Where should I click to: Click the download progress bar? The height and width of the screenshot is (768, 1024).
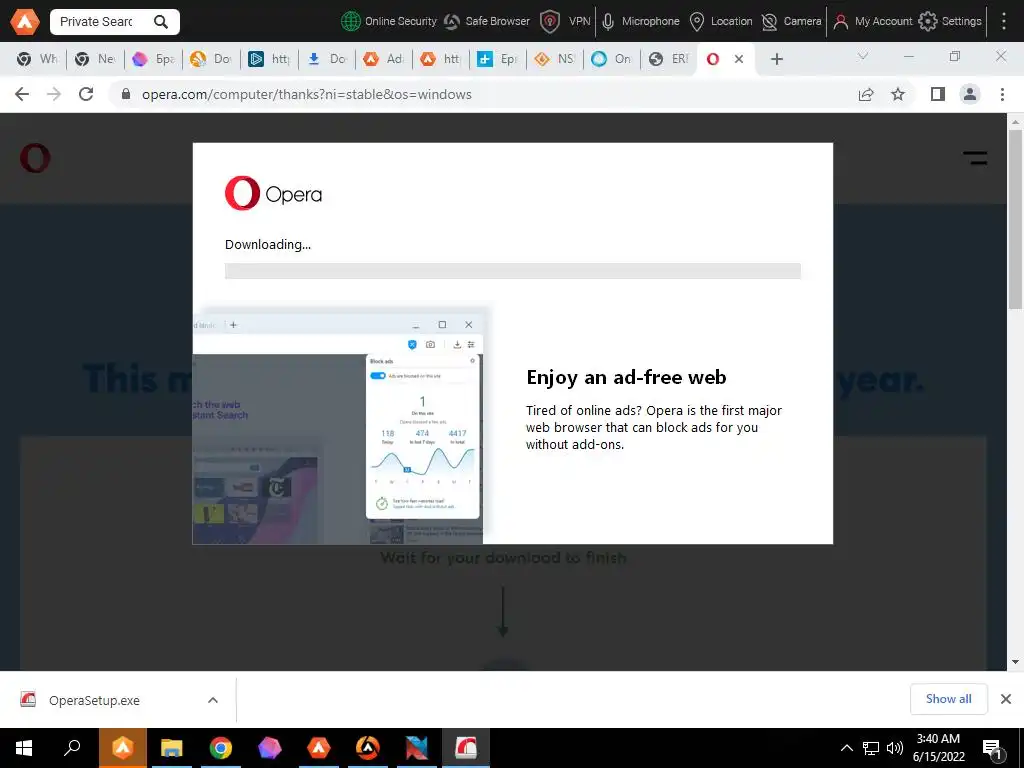click(513, 271)
